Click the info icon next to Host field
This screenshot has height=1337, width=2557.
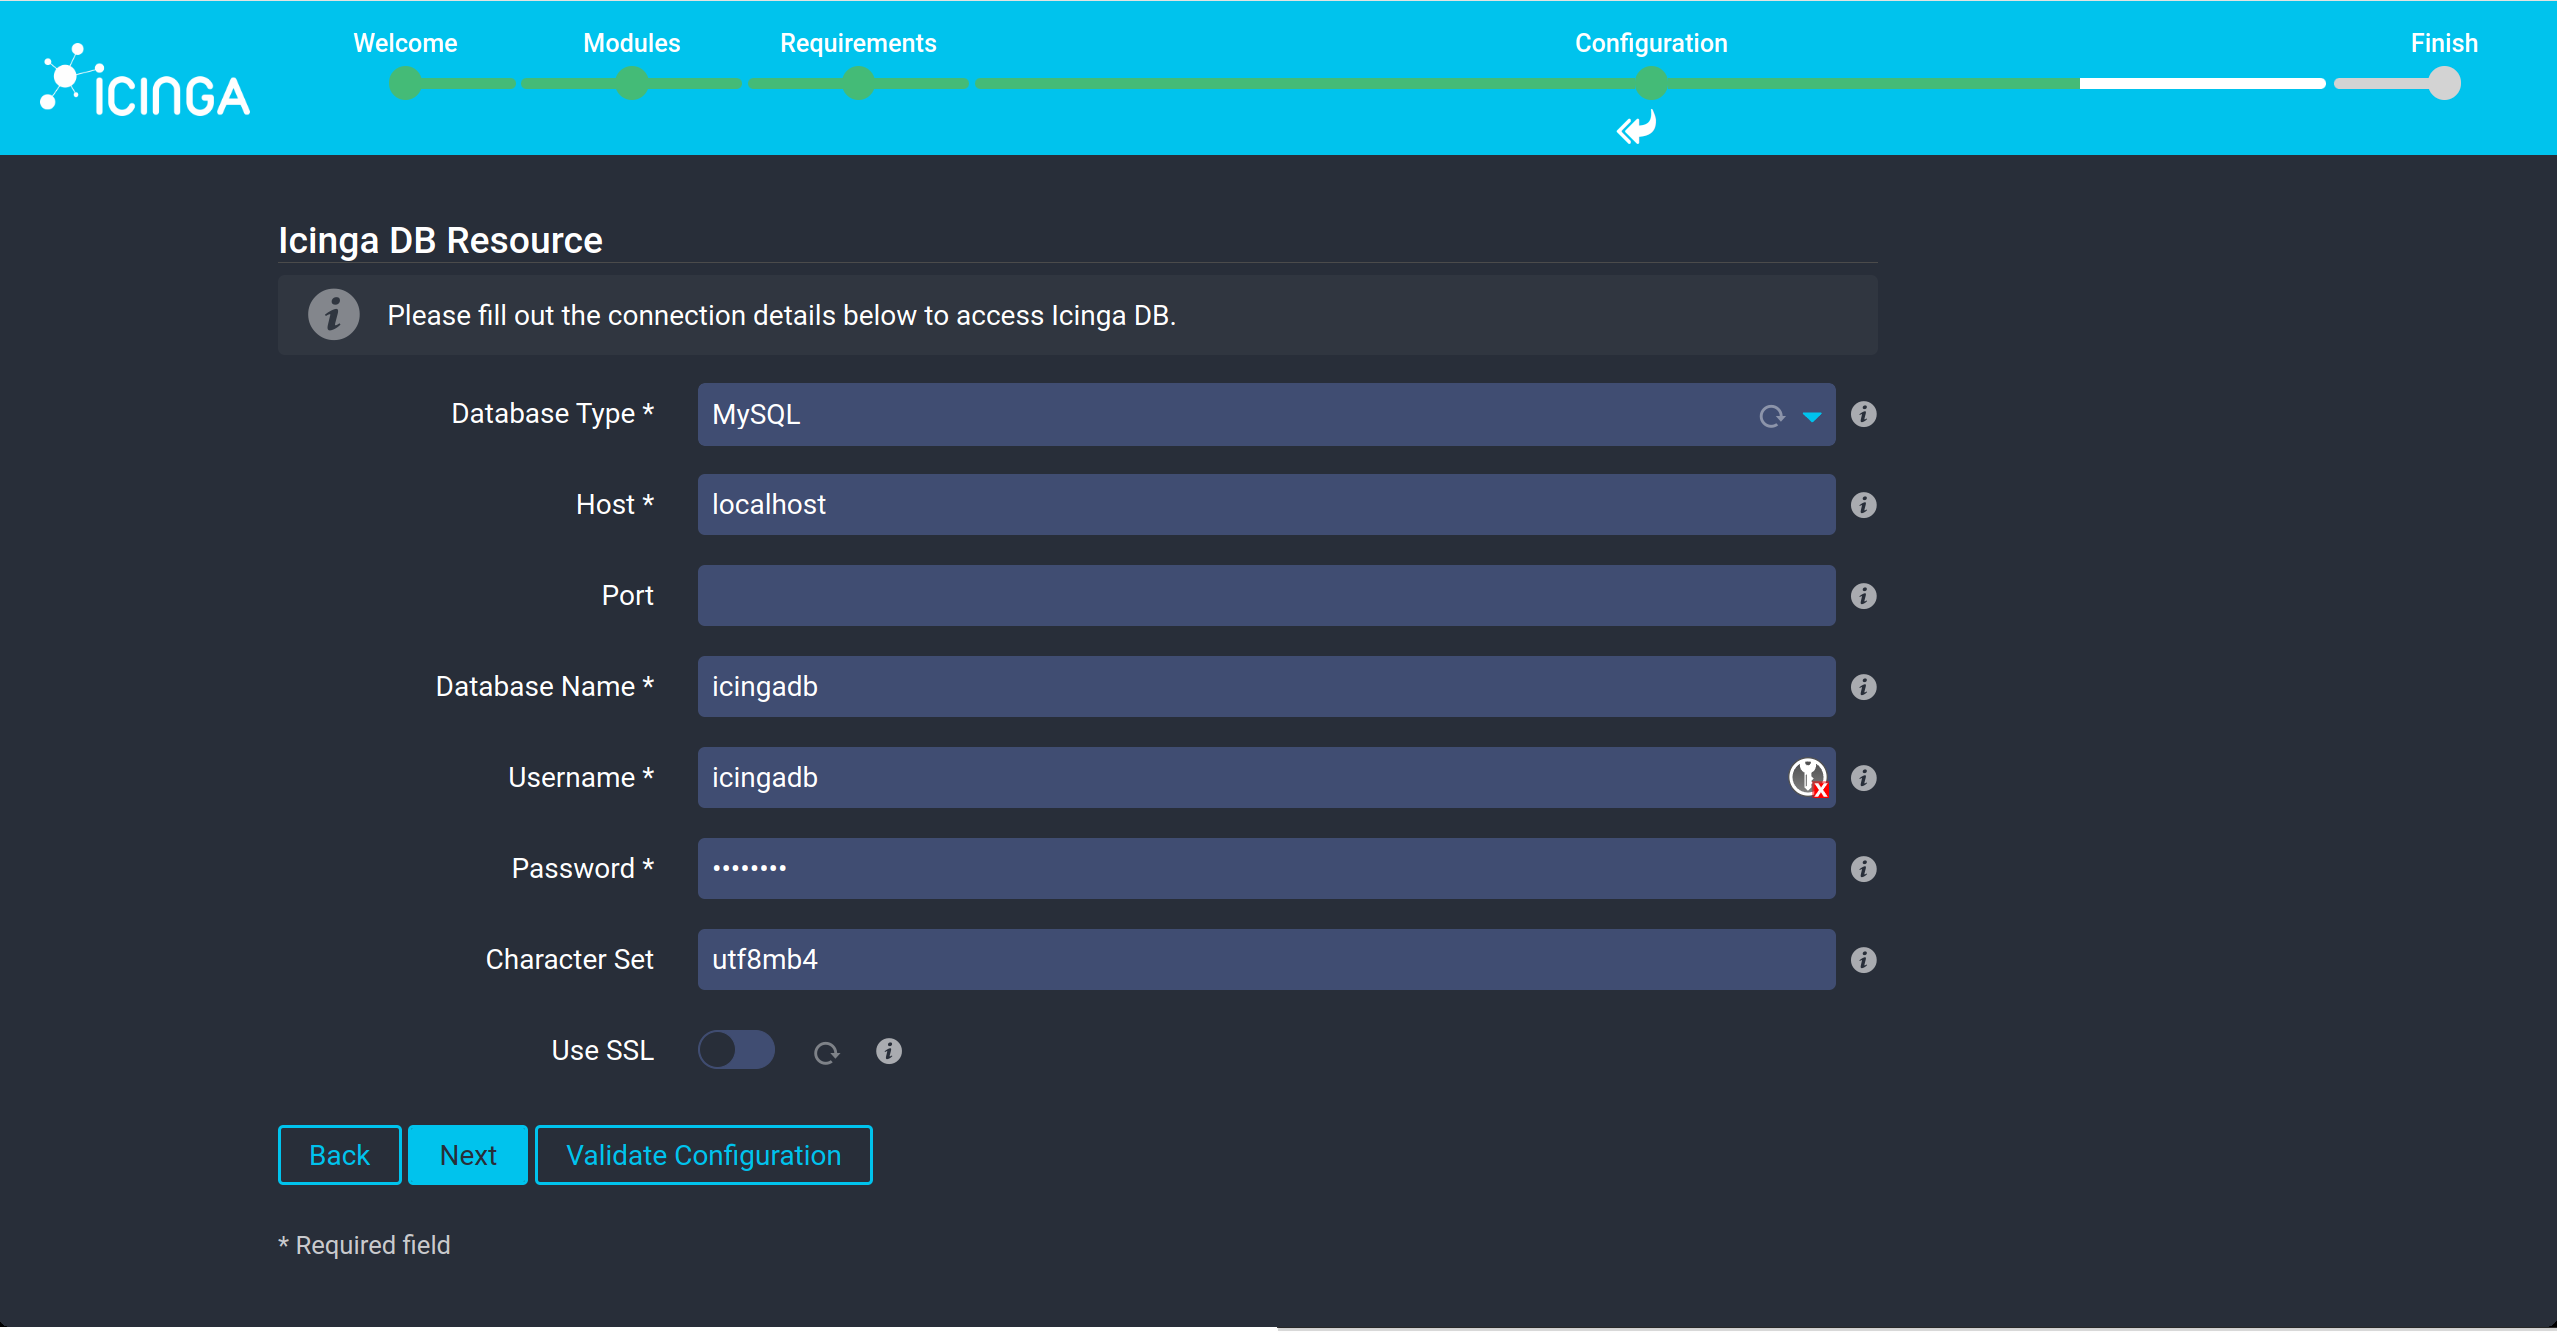pyautogui.click(x=1862, y=504)
